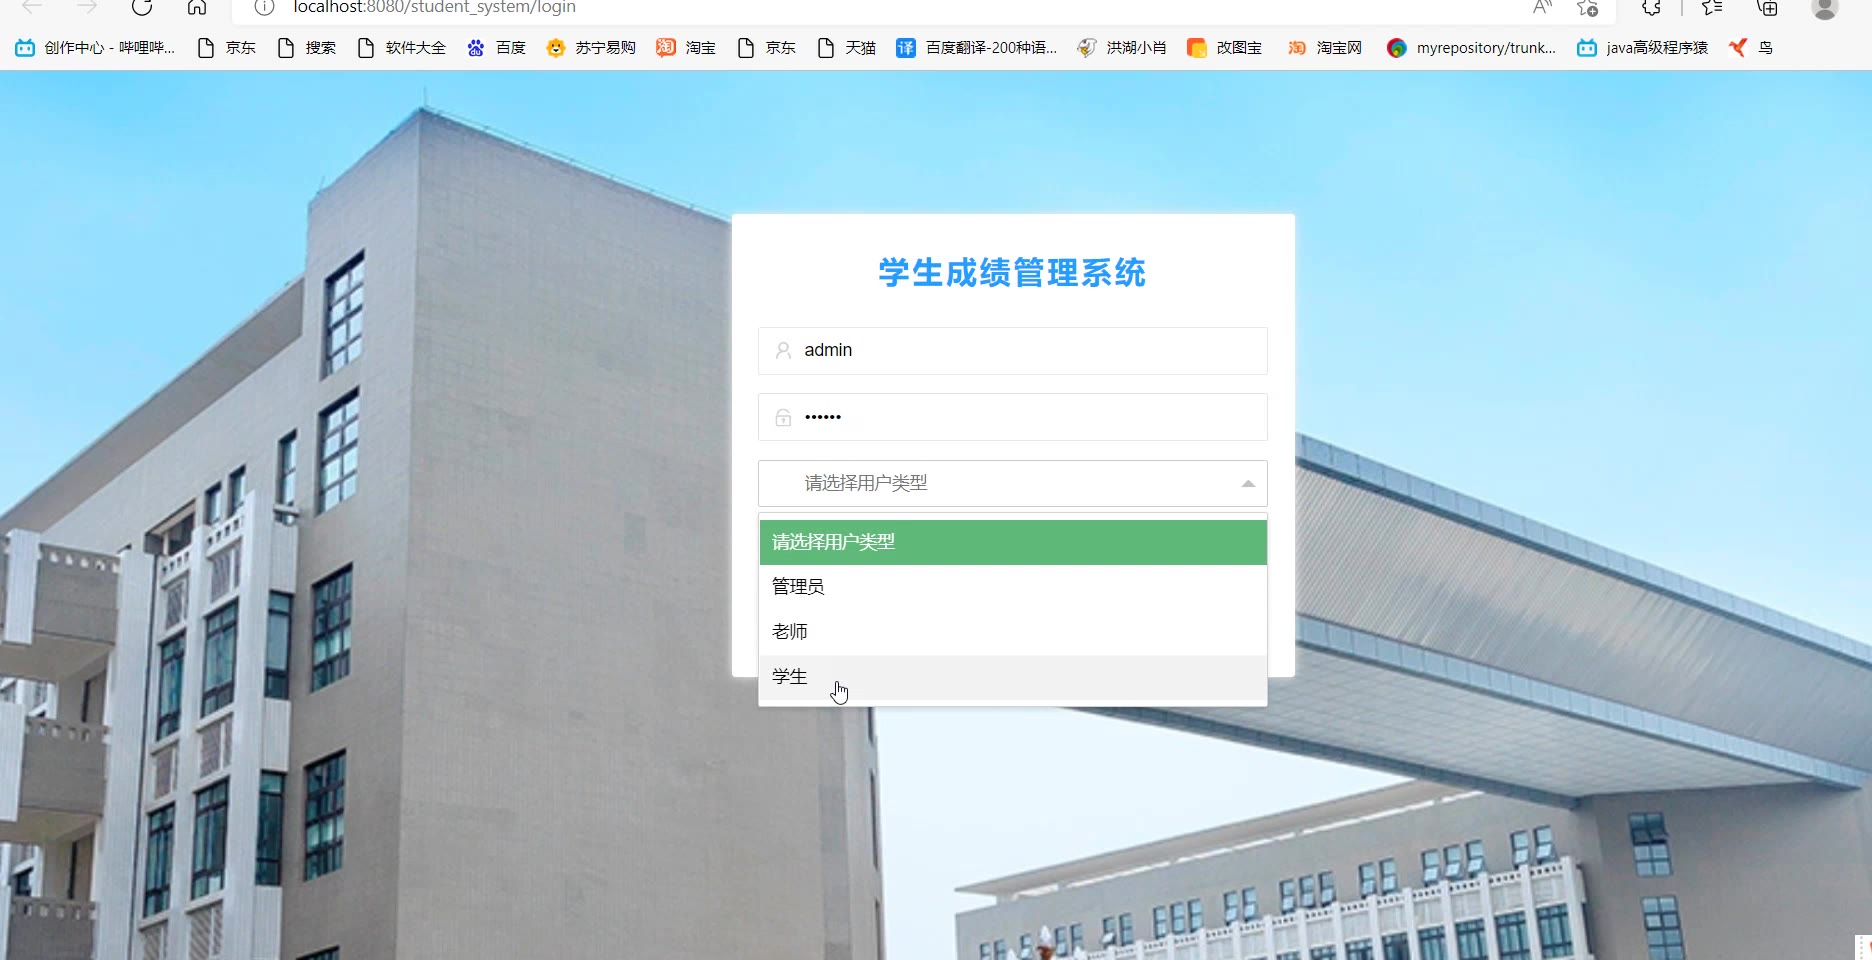1872x960 pixels.
Task: Collapse the 请选择用户类型 user type dropdown
Action: [x=1013, y=483]
